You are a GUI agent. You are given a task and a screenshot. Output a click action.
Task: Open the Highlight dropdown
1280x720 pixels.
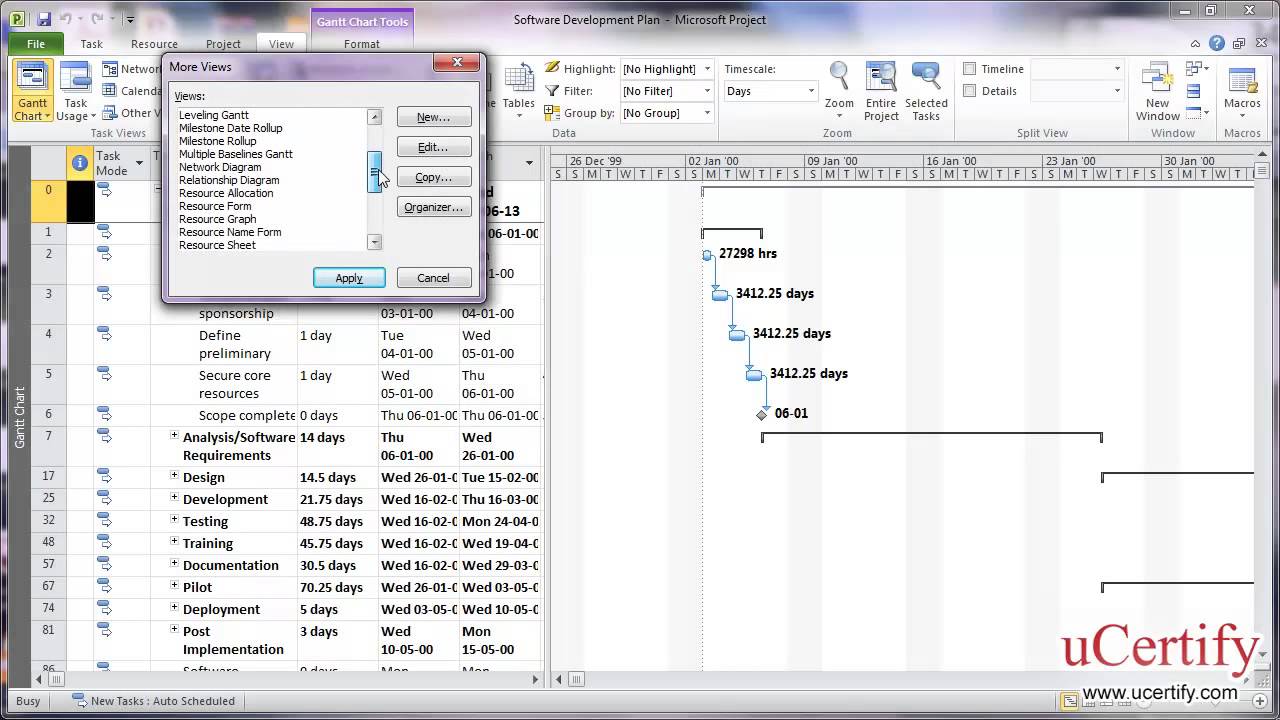(707, 69)
